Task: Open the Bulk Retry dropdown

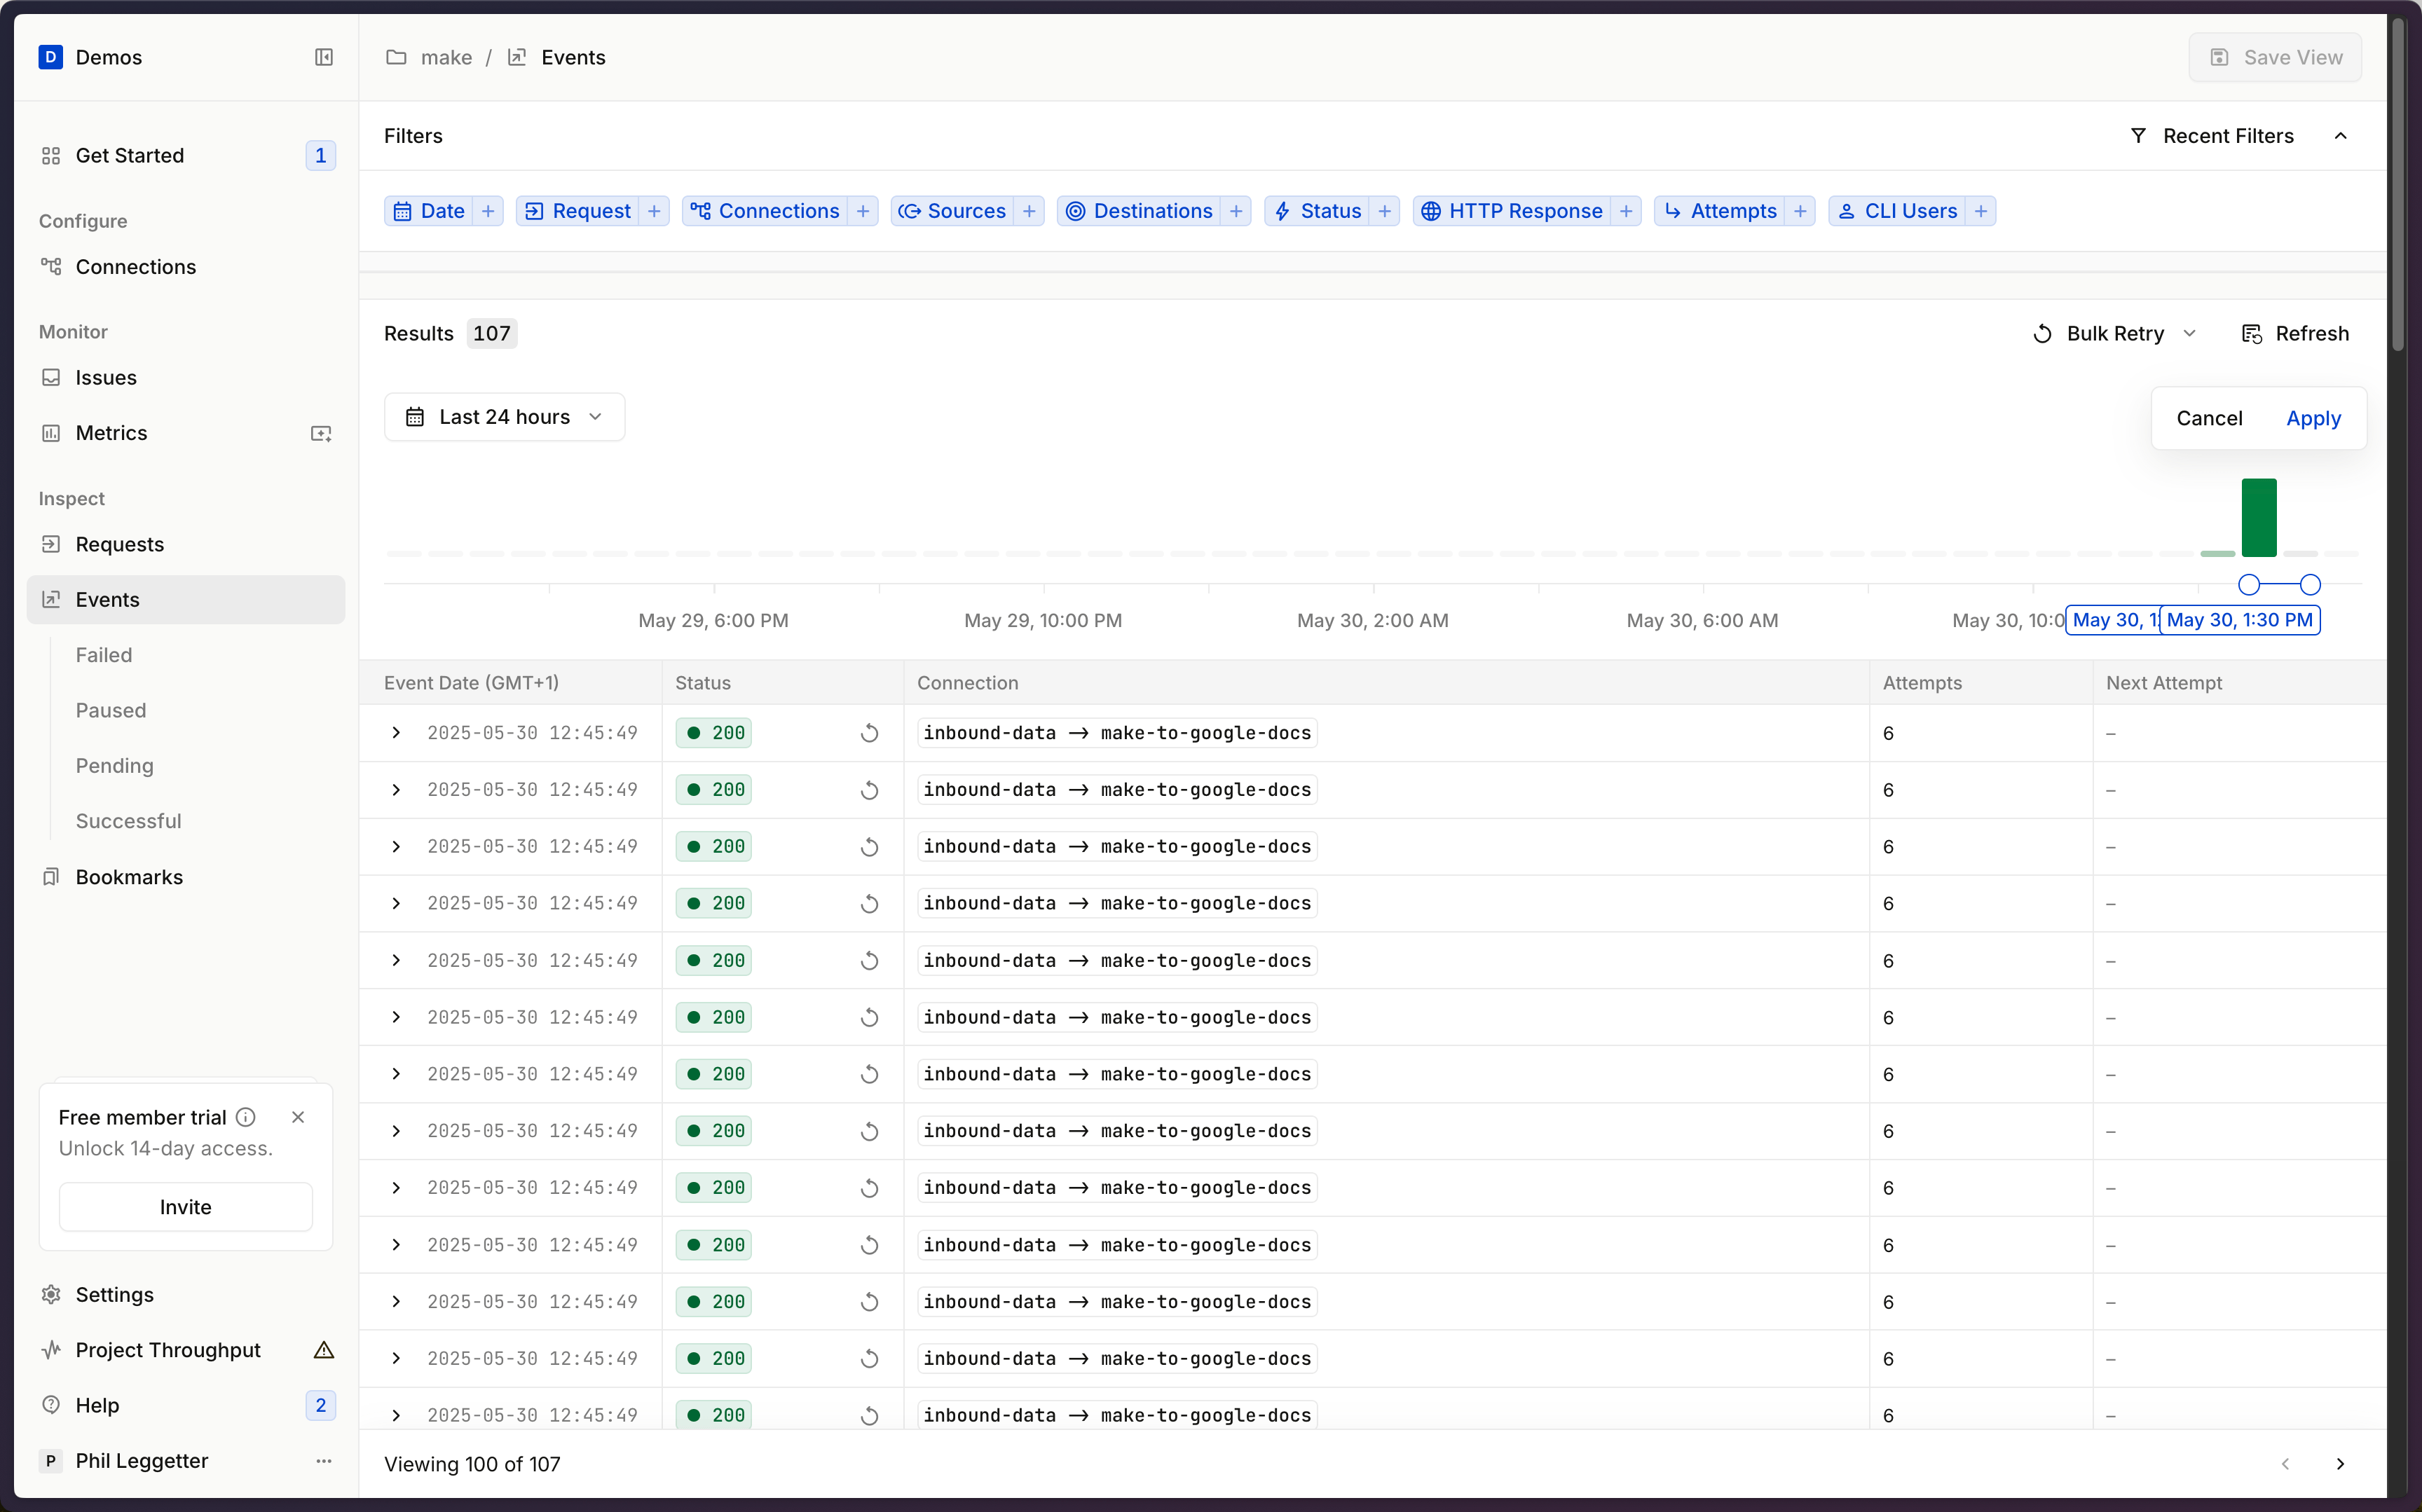Action: click(x=2114, y=333)
